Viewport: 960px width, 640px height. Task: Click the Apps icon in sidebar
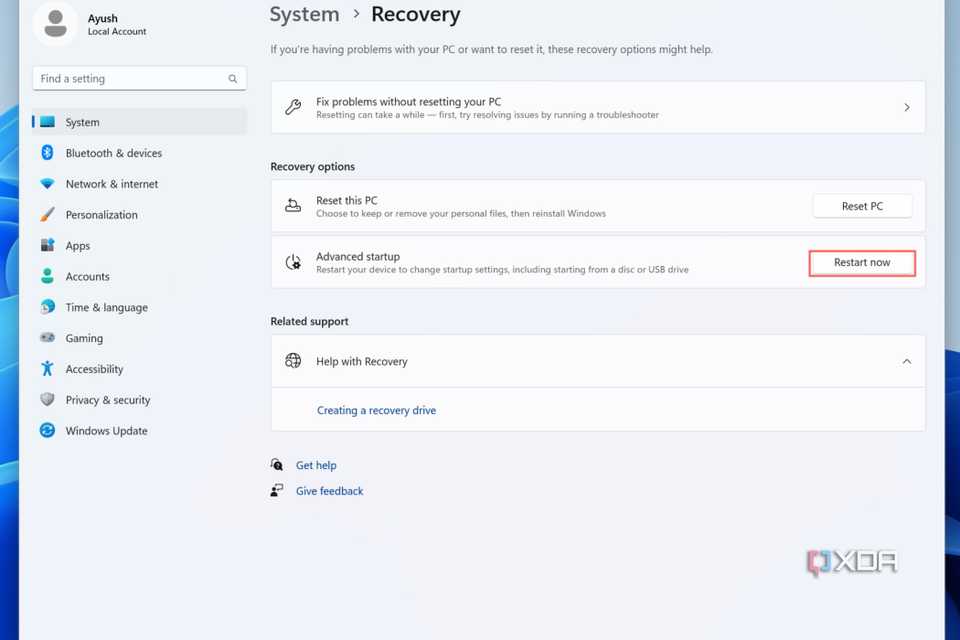coord(47,245)
